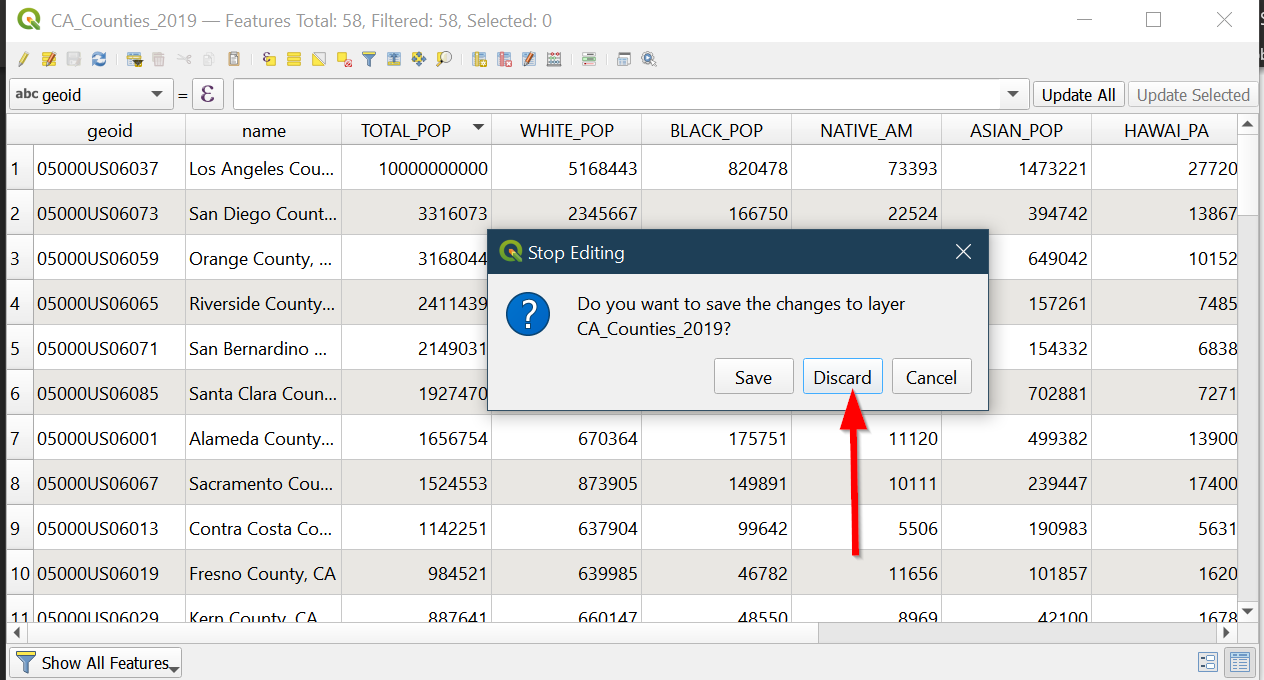
Task: Click New field icon in toolbar
Action: (479, 60)
